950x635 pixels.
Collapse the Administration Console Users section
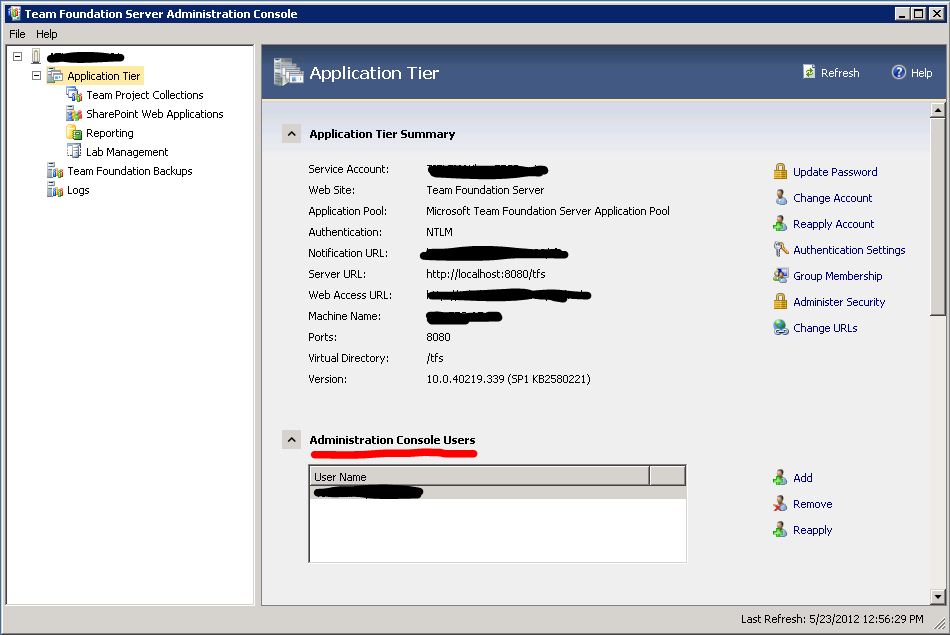[x=291, y=439]
